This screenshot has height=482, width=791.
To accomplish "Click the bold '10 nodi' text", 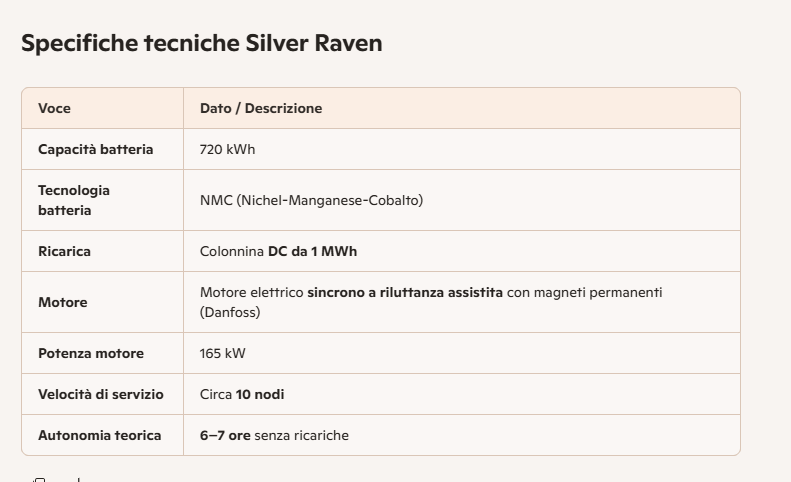I will tap(260, 394).
